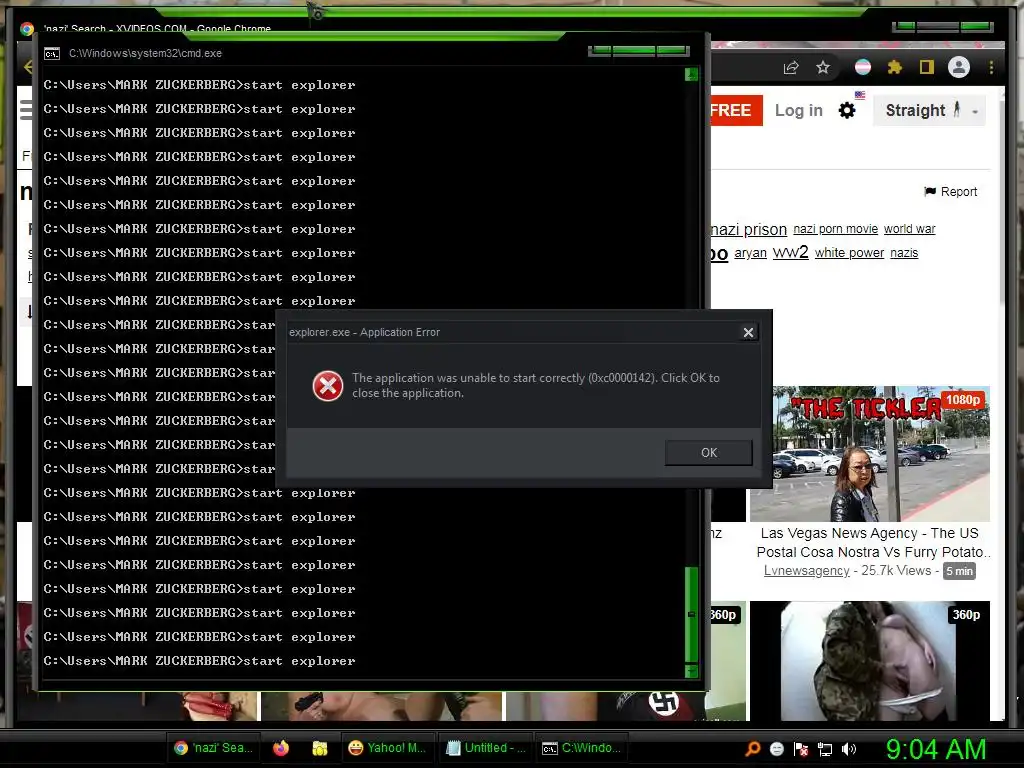Viewport: 1024px width, 768px height.
Task: Click the red error icon in the dialog
Action: (328, 386)
